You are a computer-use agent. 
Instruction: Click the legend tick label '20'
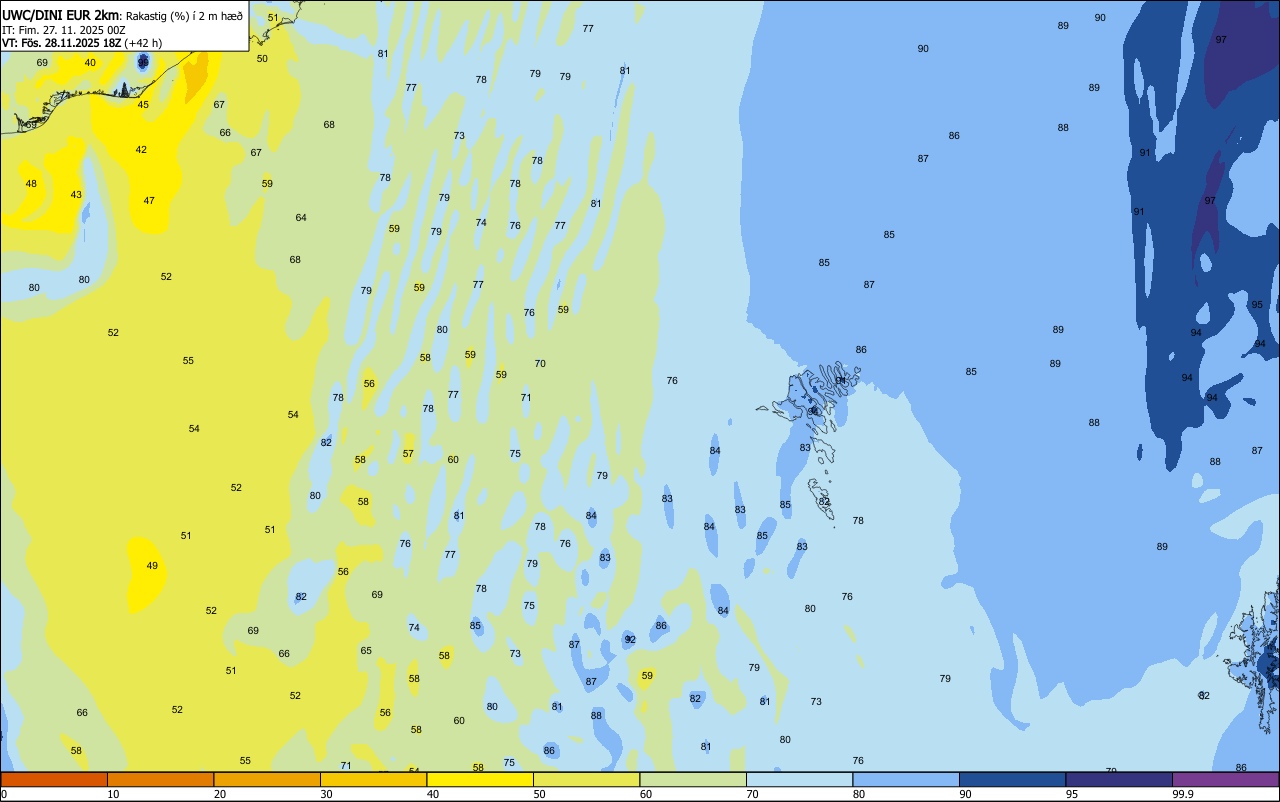(x=220, y=794)
